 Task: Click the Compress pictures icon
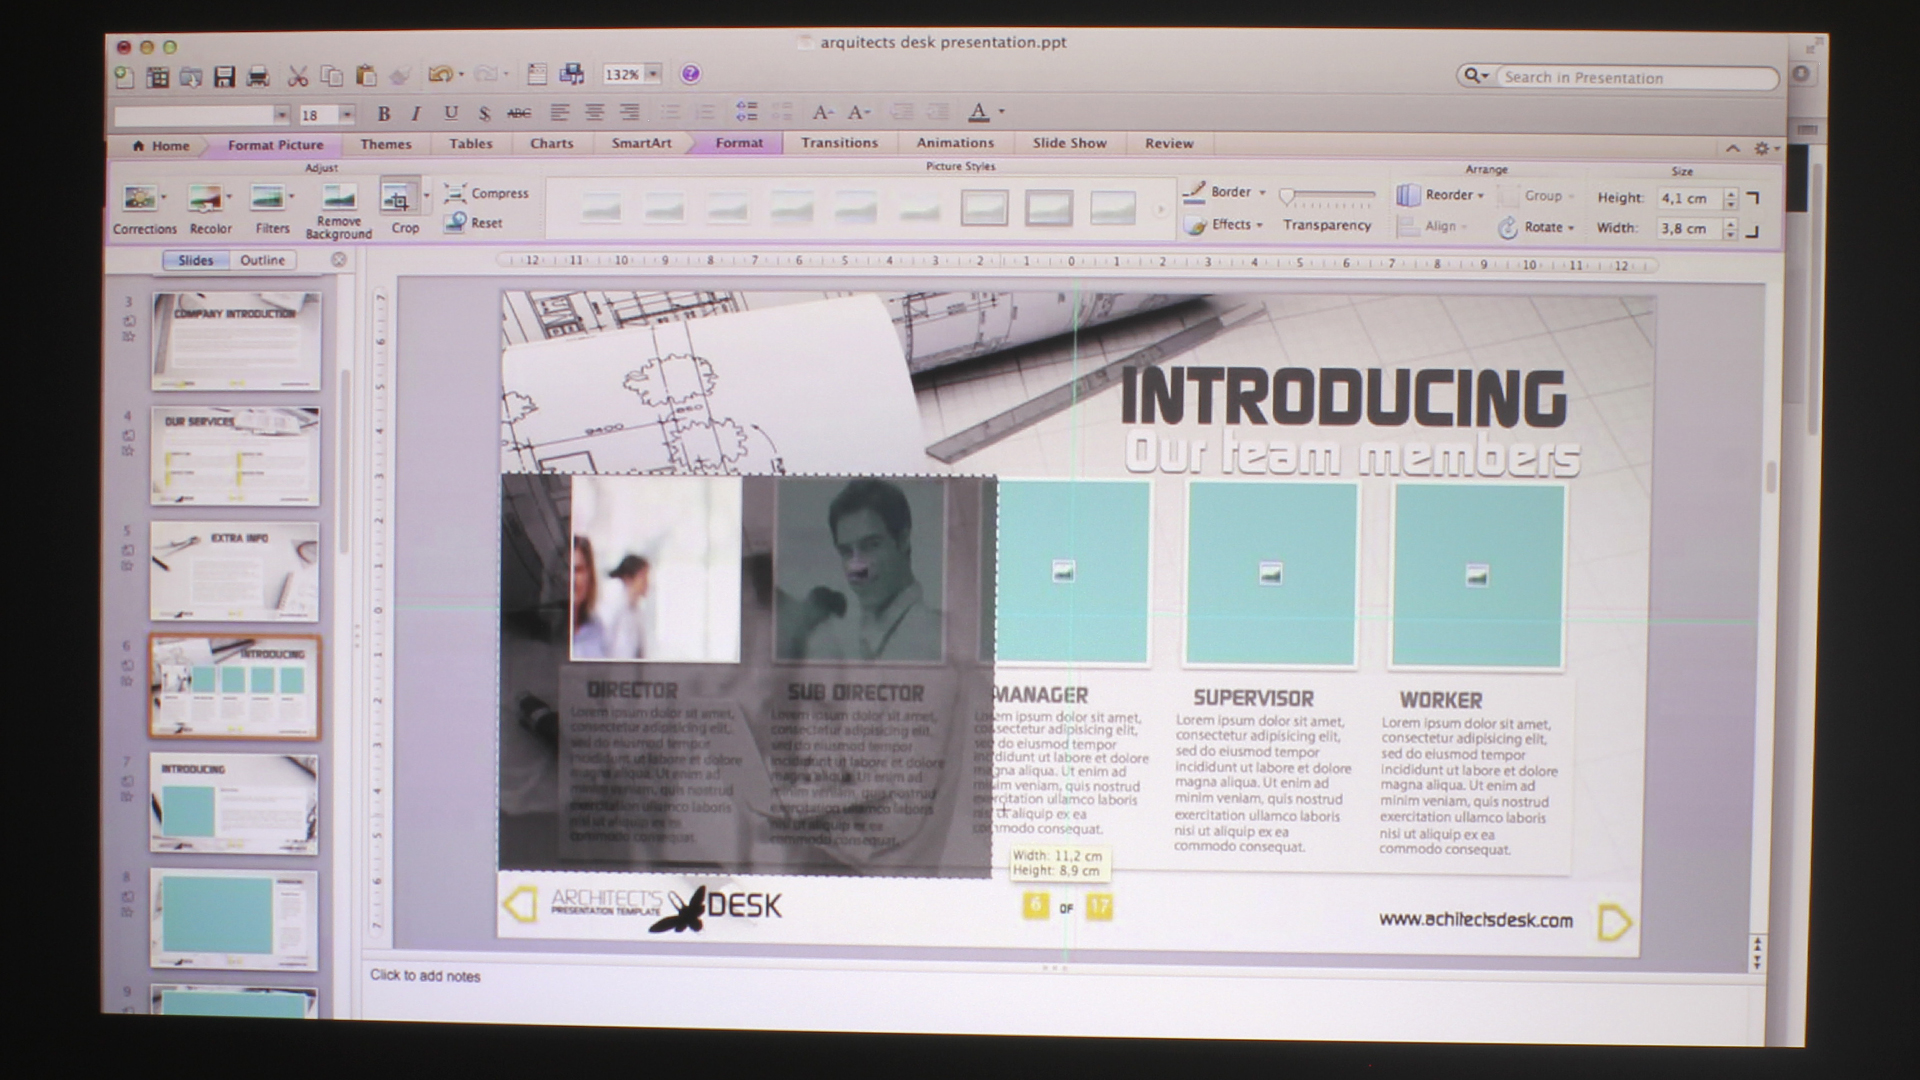coord(455,193)
